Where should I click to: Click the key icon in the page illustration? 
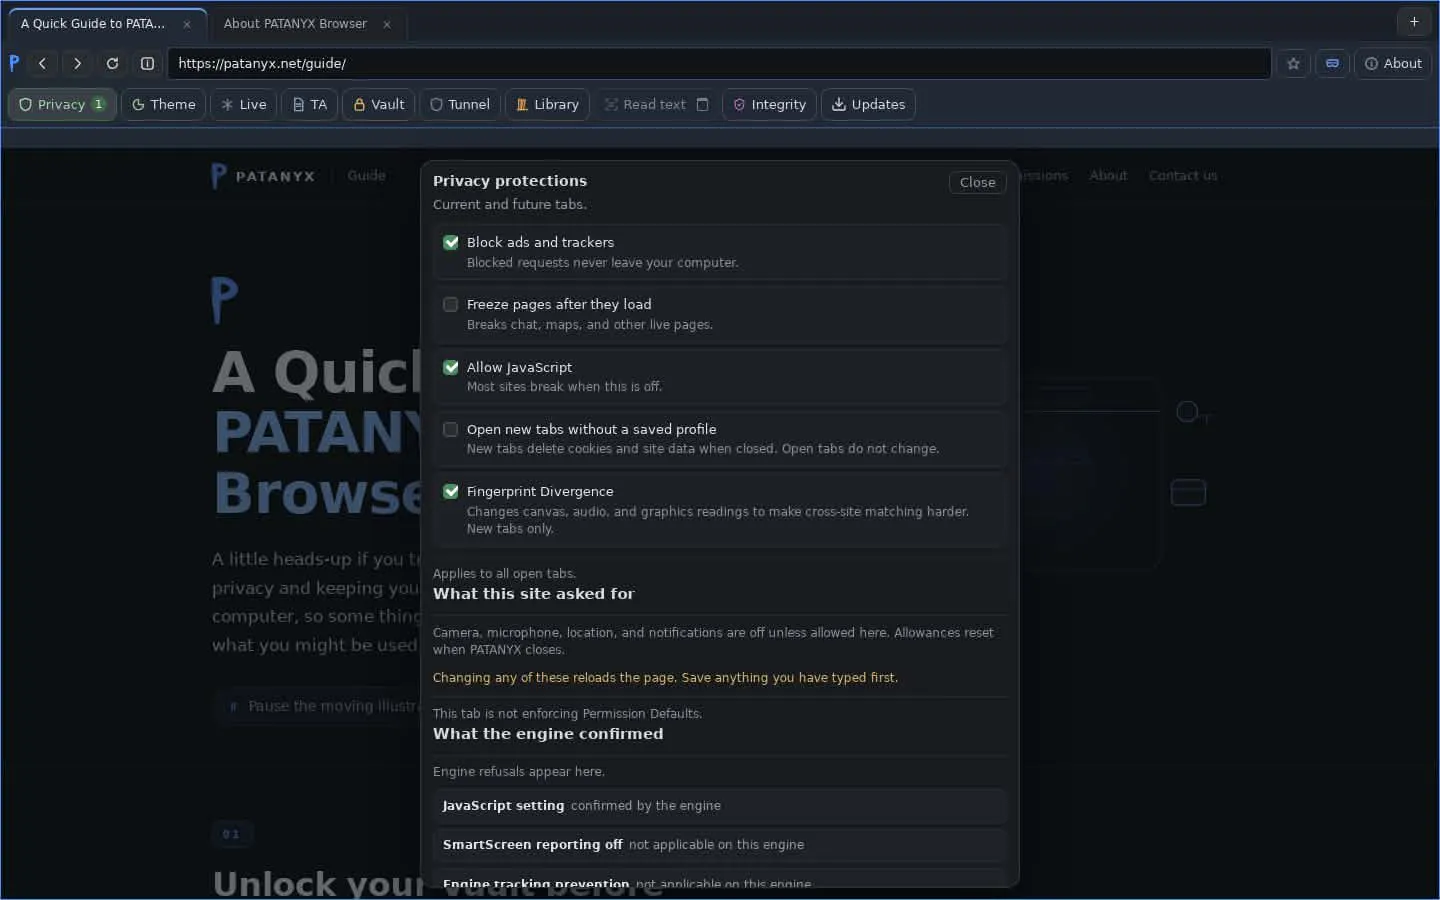pyautogui.click(x=1192, y=412)
